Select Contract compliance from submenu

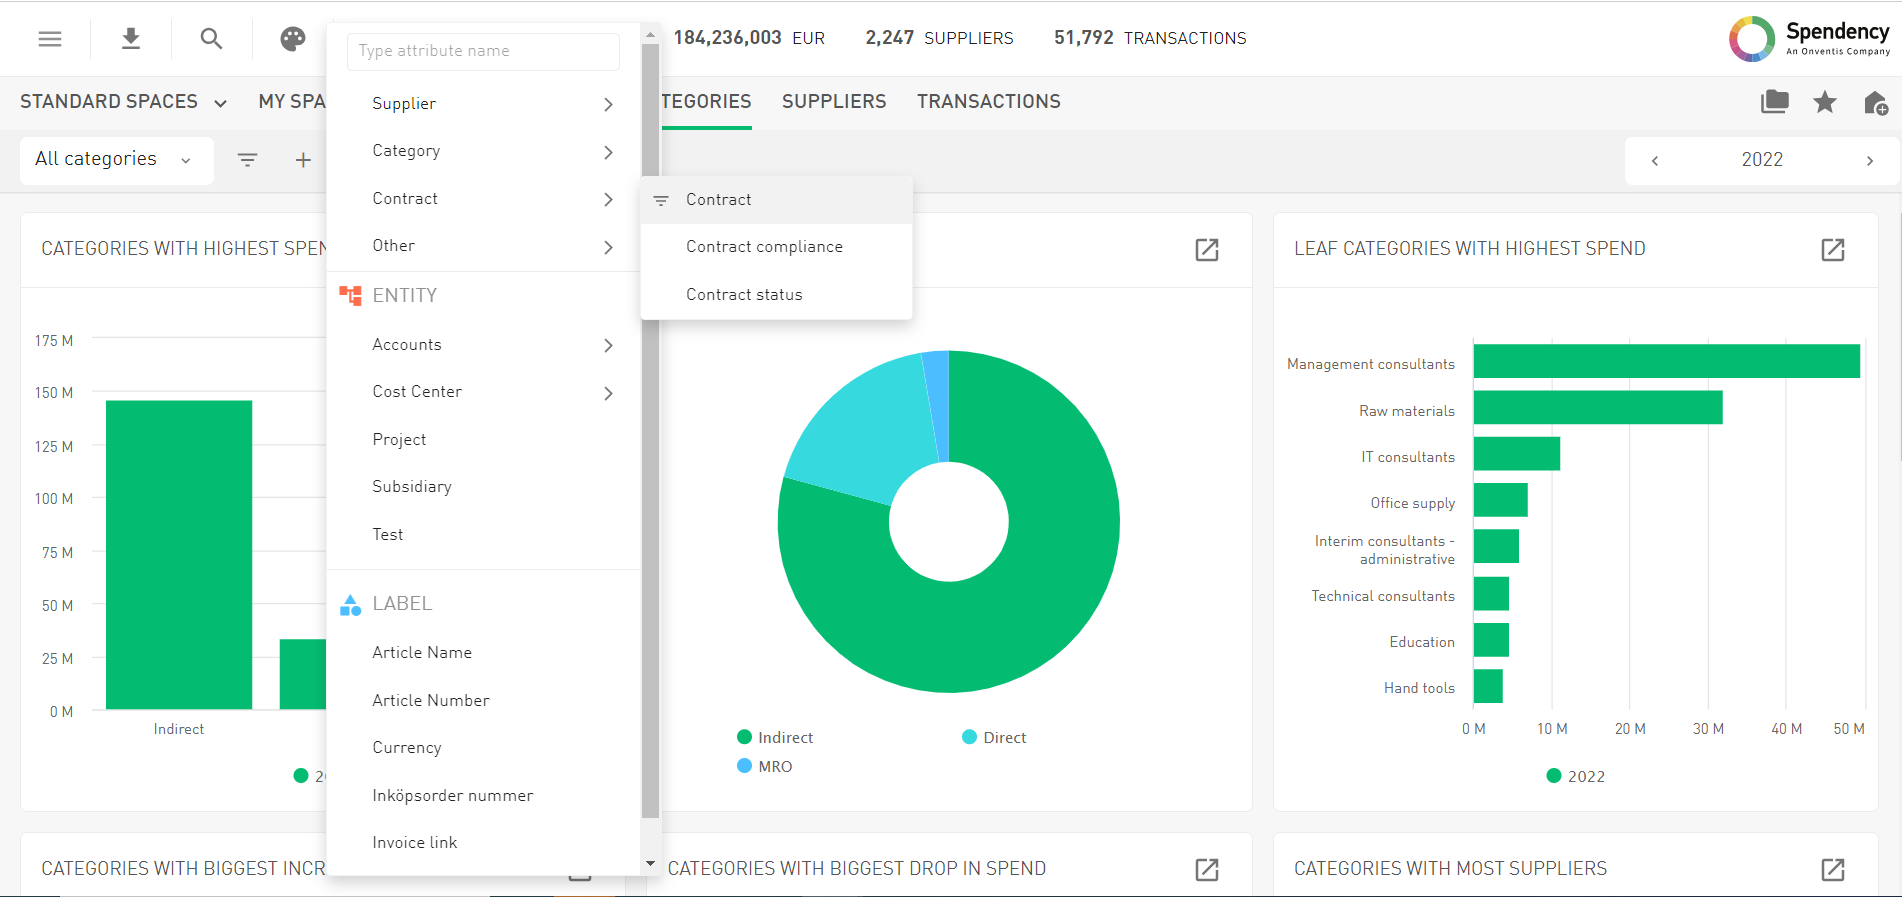click(x=764, y=247)
